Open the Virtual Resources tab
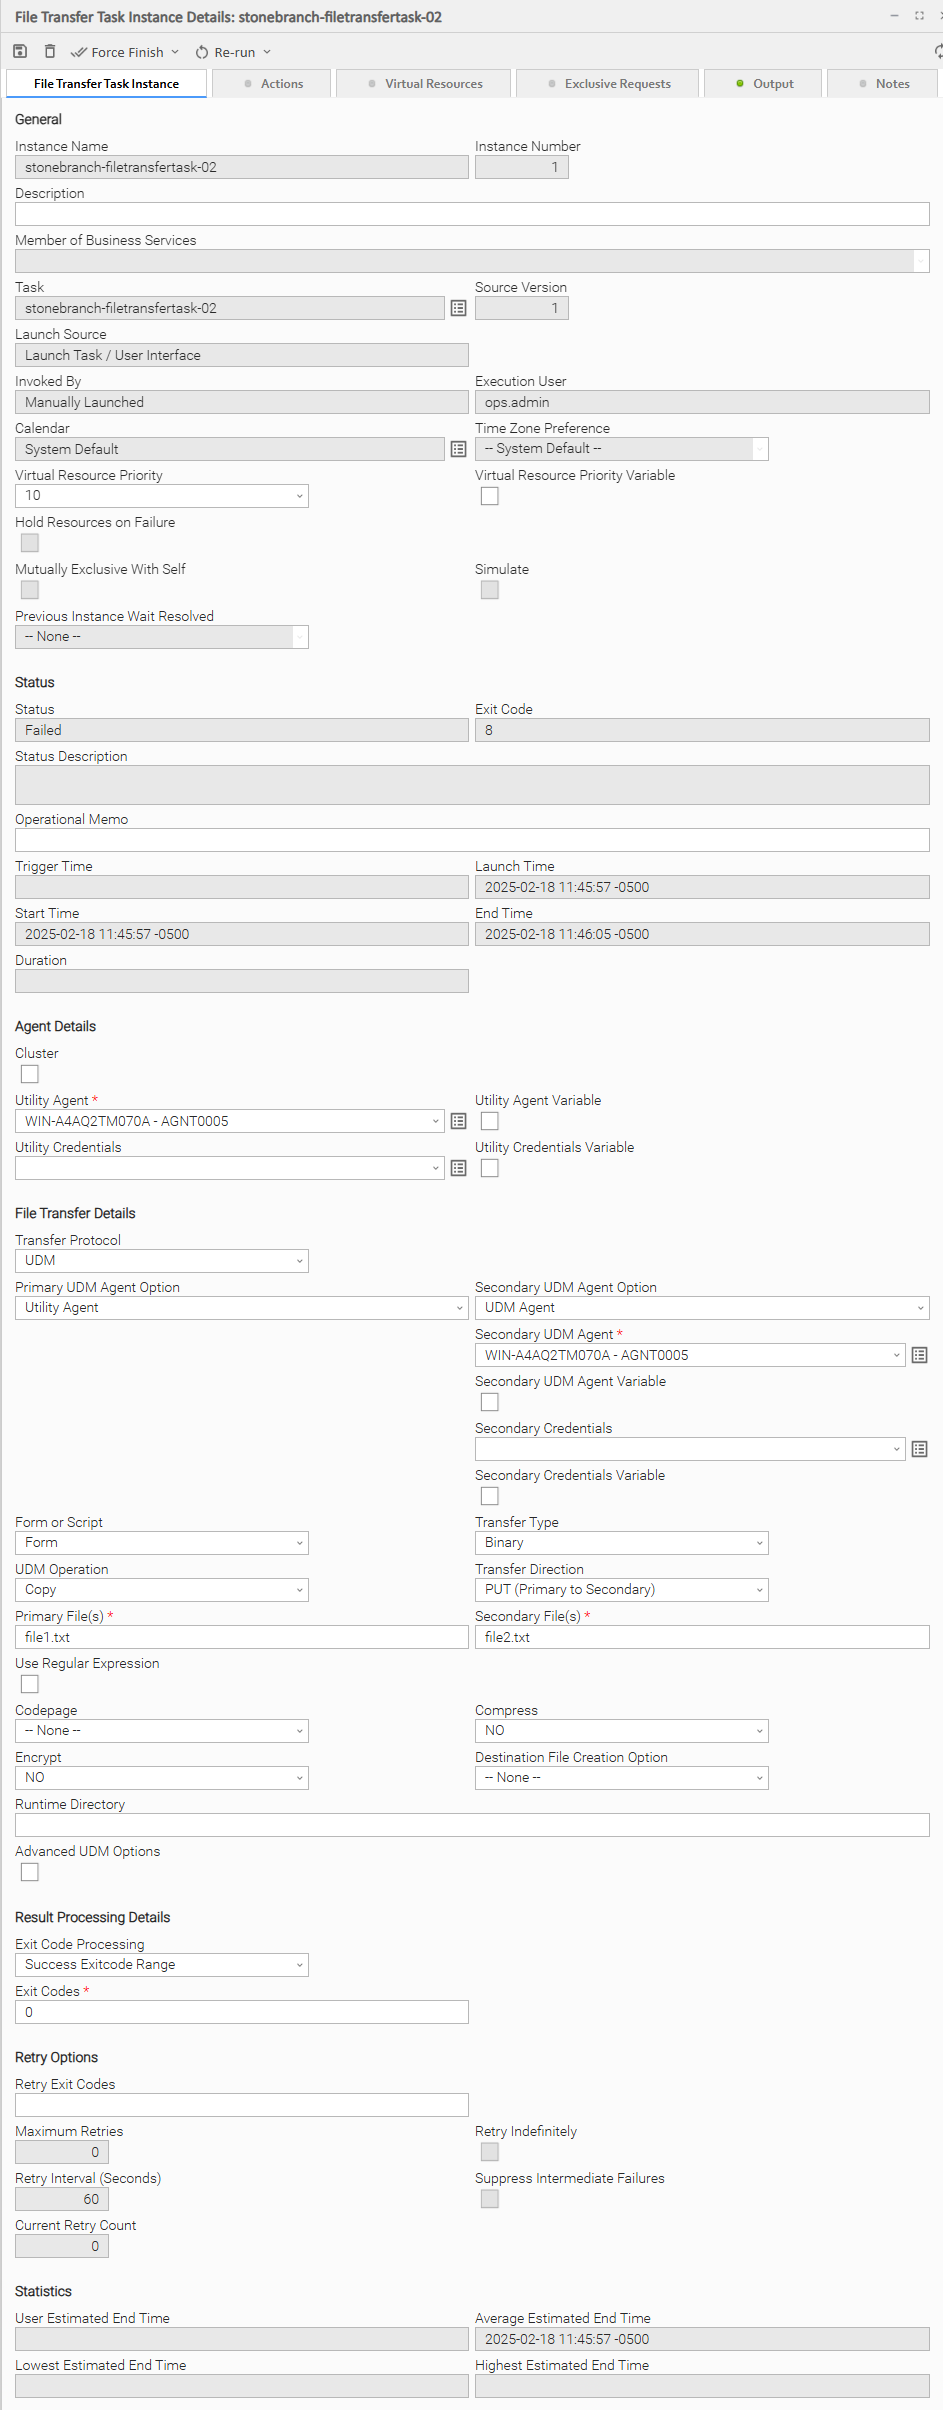 click(x=425, y=84)
